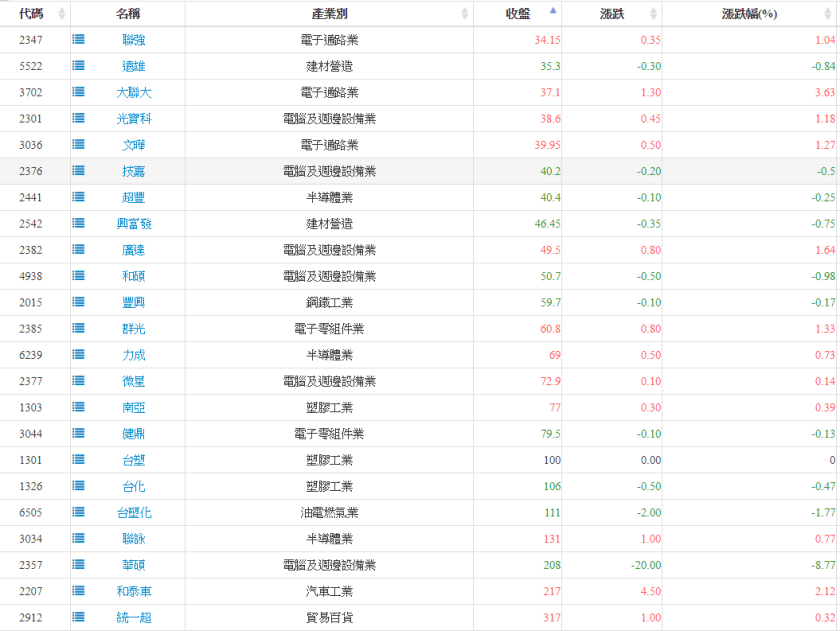Sort by the 產業別 column header
Screen dimensions: 840x631
coord(330,14)
